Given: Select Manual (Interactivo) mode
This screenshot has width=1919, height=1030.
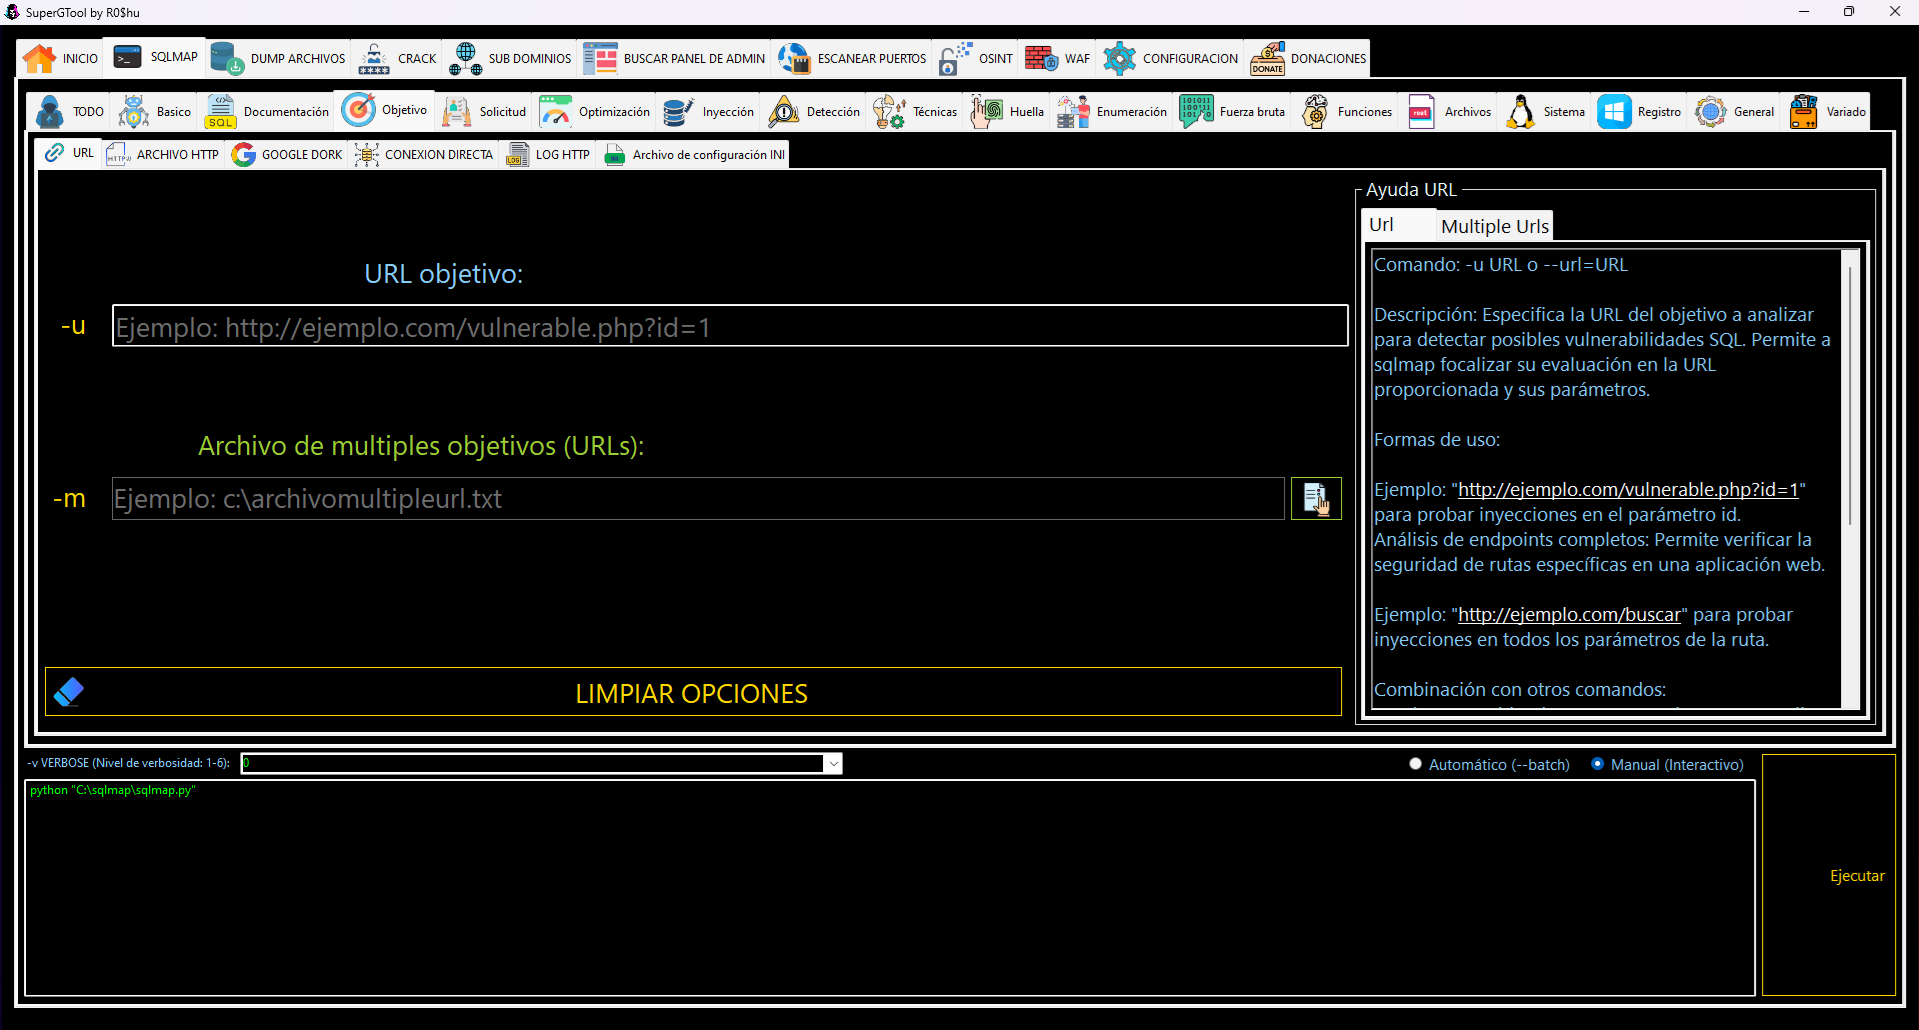Looking at the screenshot, I should (1666, 764).
